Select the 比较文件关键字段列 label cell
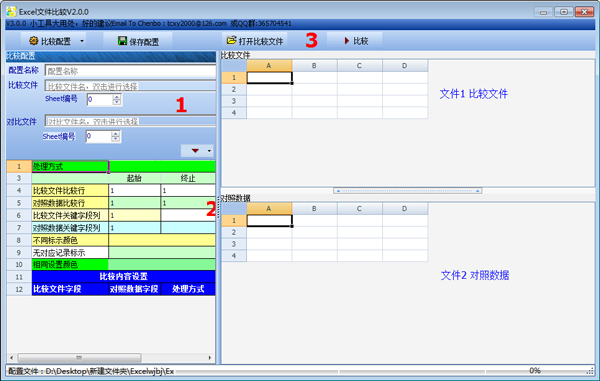The width and height of the screenshot is (600, 381). click(70, 215)
